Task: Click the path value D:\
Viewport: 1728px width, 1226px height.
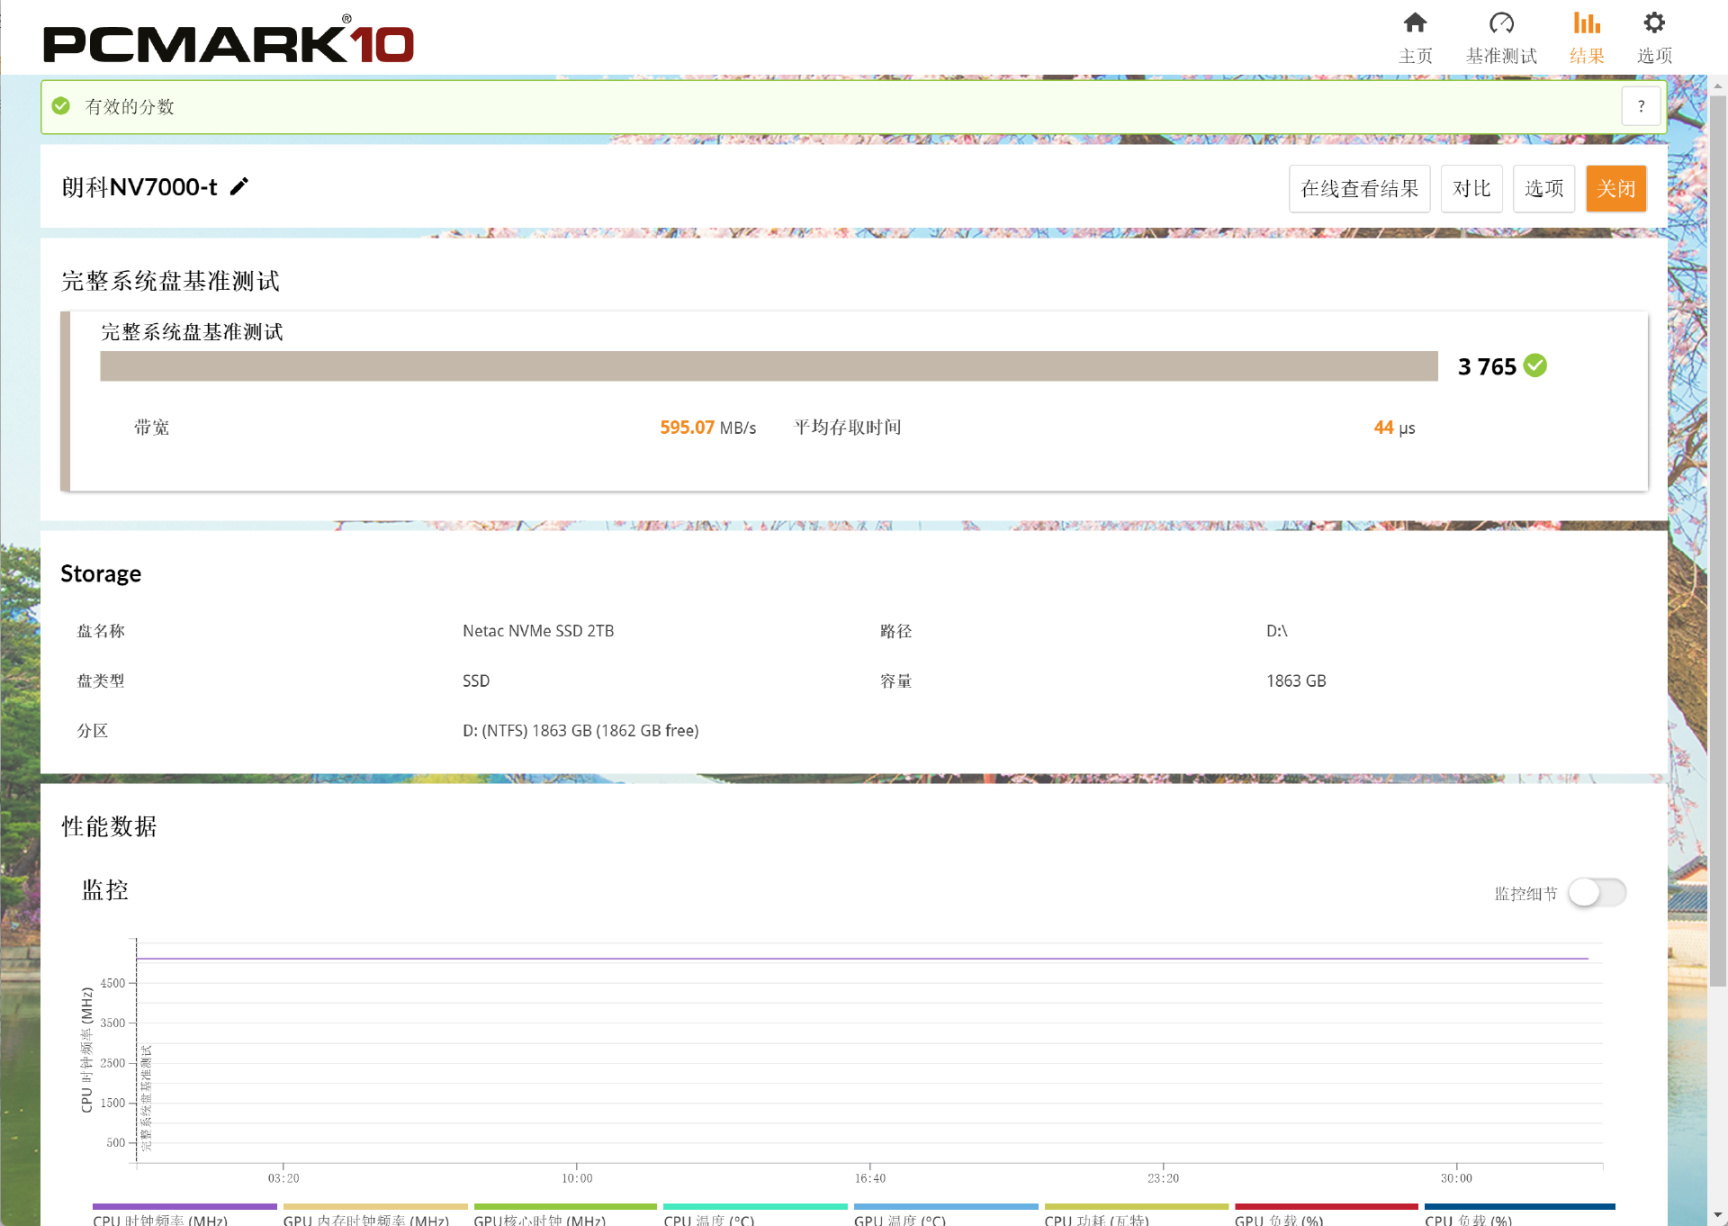Action: [1277, 631]
